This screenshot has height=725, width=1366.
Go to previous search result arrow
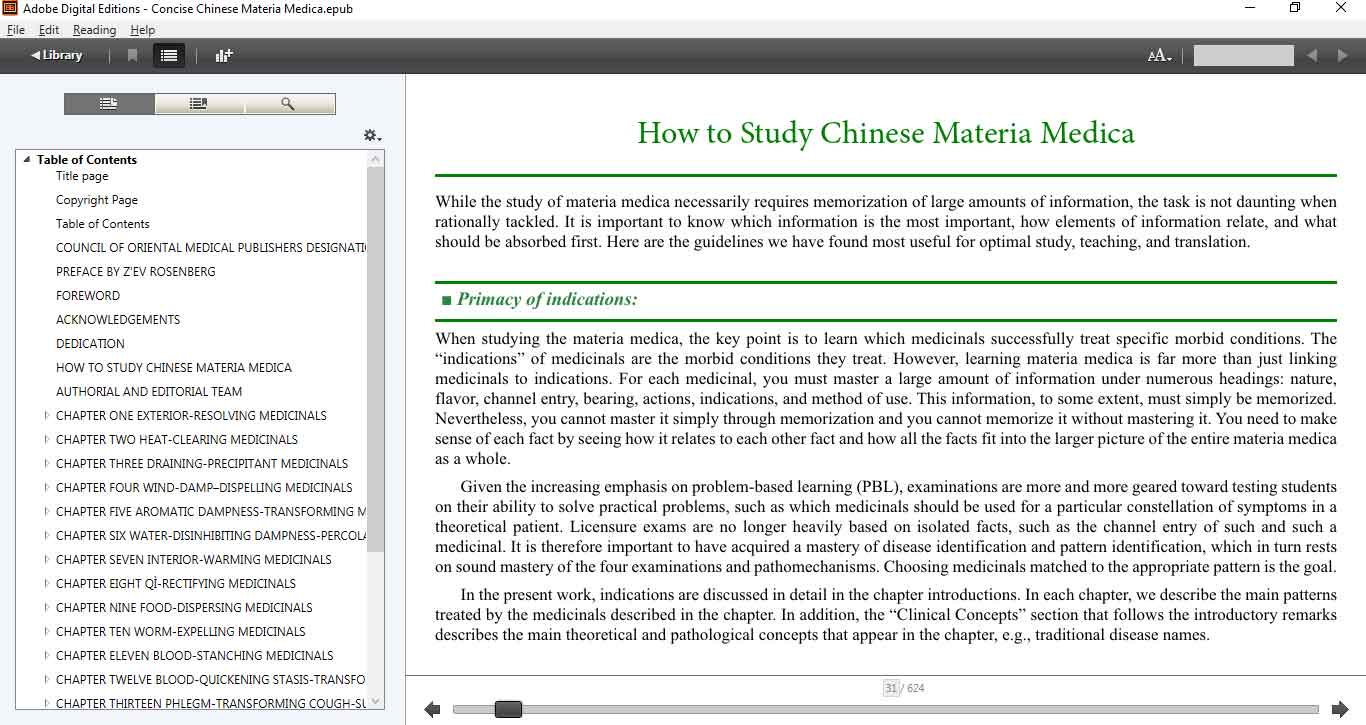(1312, 55)
